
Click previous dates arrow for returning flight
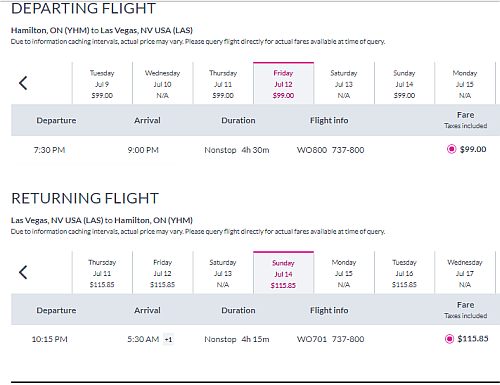pyautogui.click(x=23, y=272)
